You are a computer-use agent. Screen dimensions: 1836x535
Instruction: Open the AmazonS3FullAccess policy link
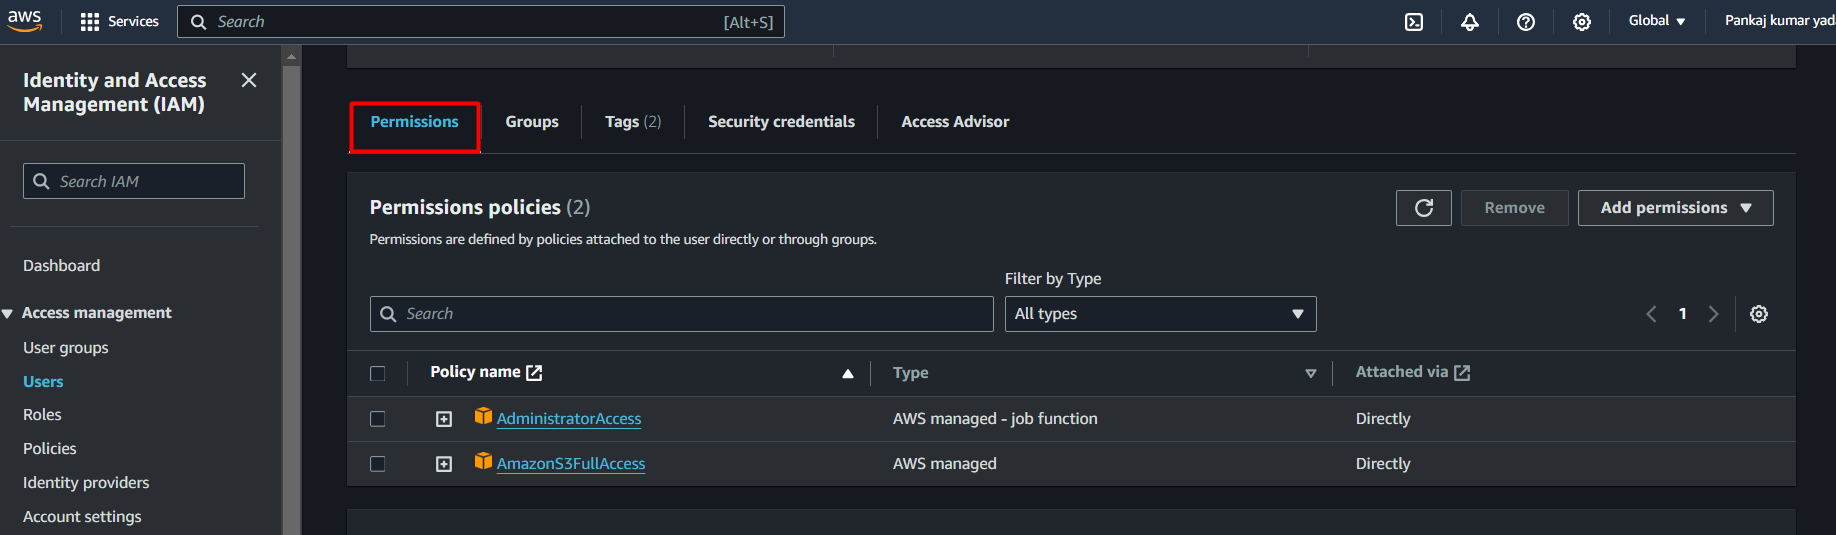[571, 464]
